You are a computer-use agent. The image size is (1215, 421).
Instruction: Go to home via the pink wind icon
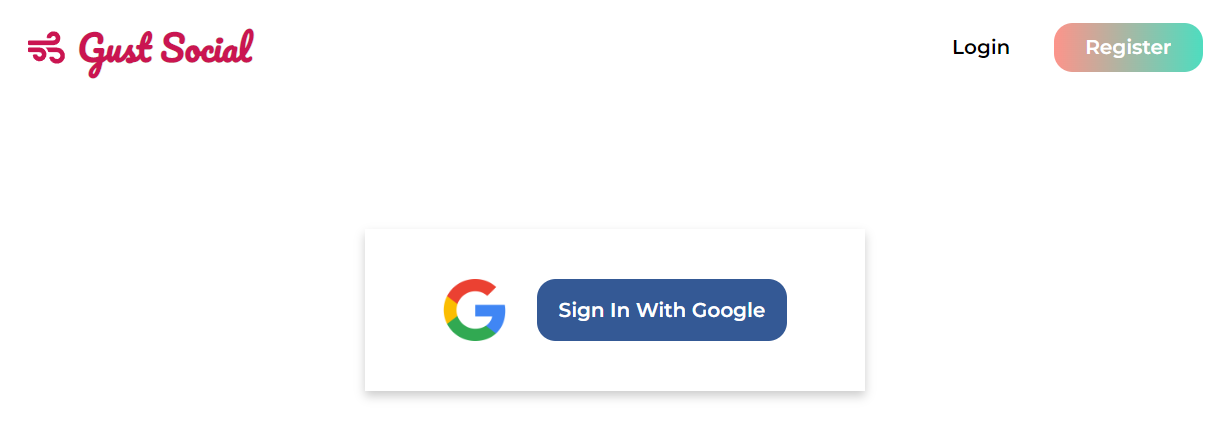tap(46, 48)
